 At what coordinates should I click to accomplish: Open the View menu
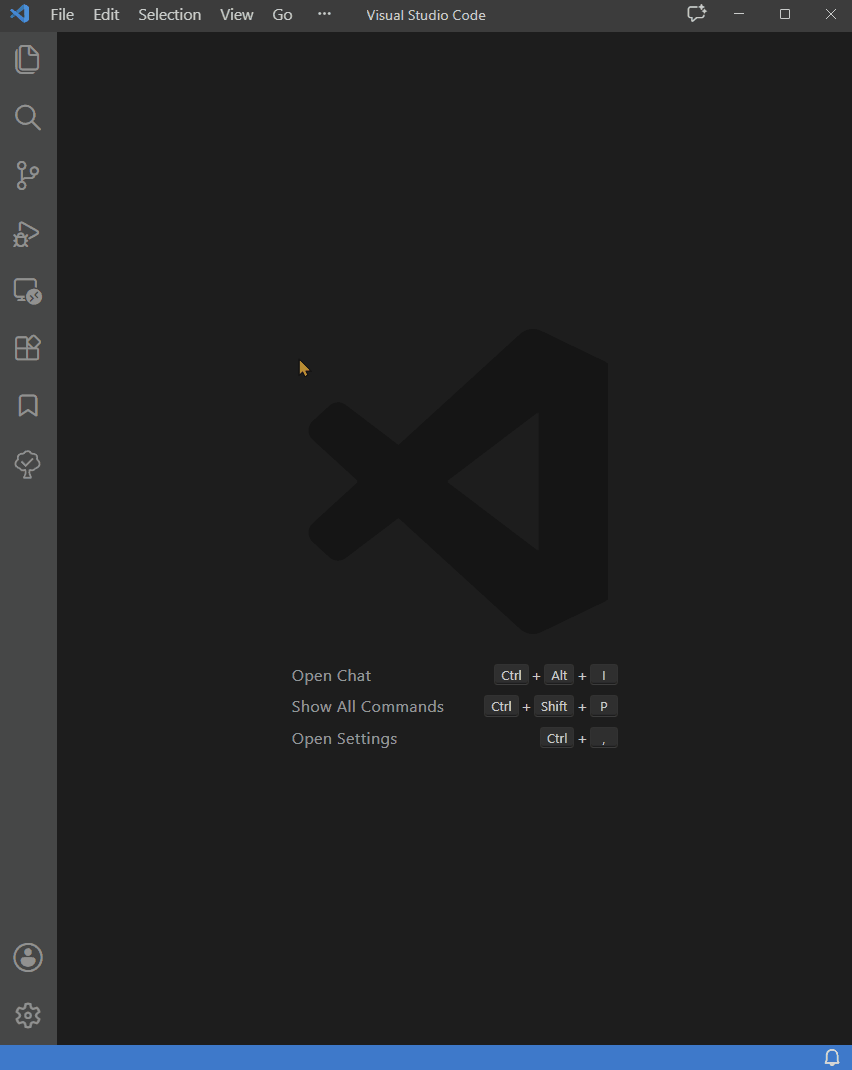pos(237,14)
